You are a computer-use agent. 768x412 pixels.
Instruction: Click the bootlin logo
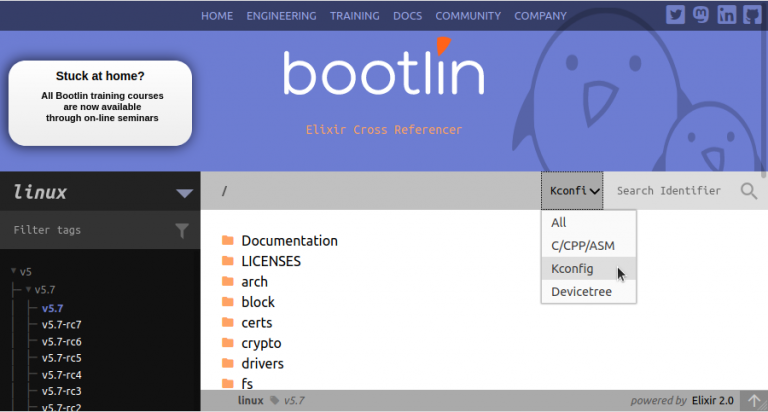[x=384, y=67]
